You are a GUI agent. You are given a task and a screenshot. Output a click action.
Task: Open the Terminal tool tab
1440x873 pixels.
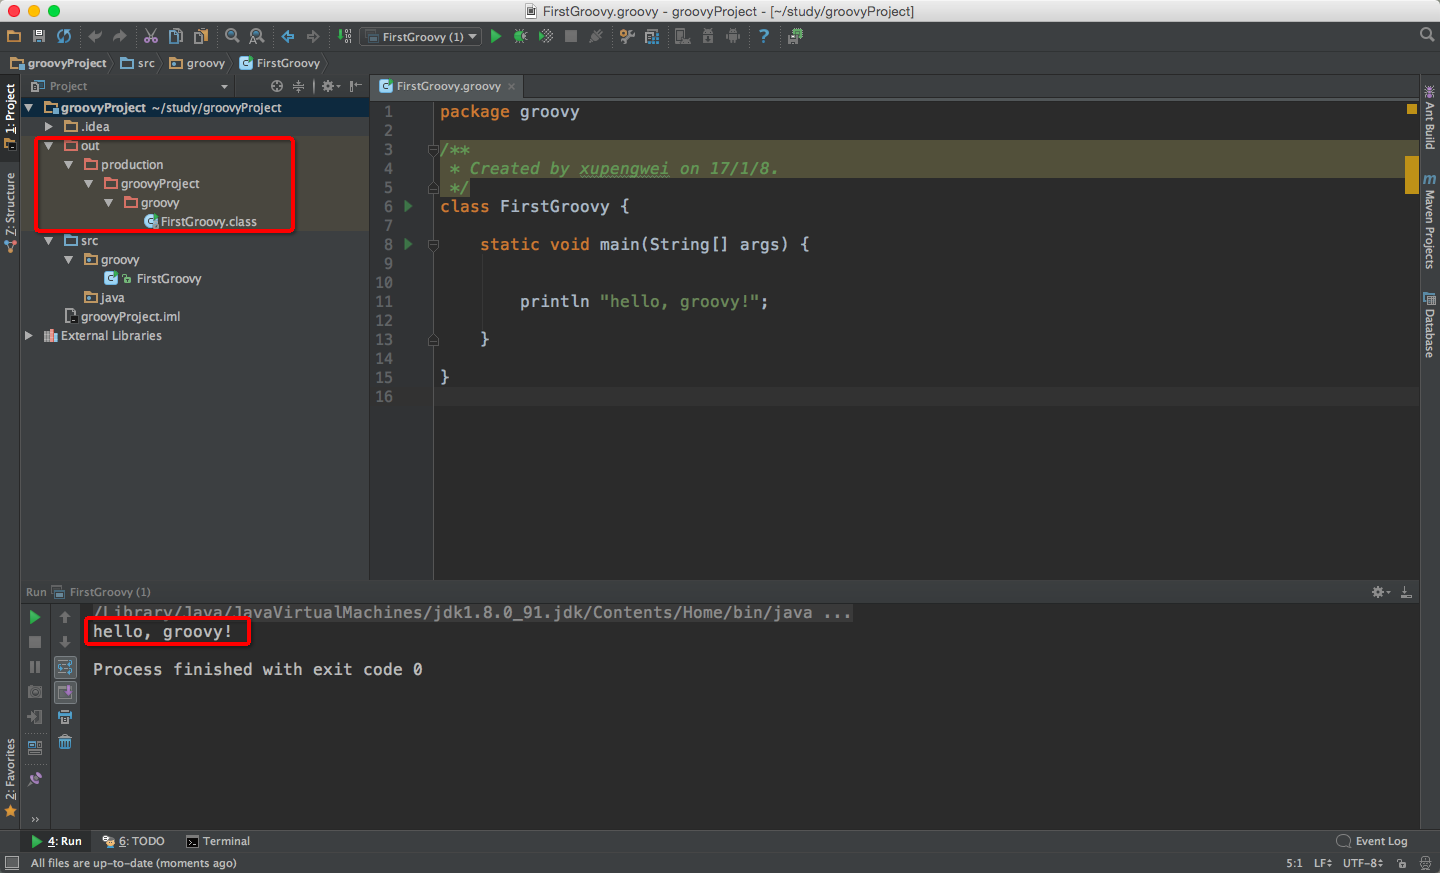(x=218, y=841)
